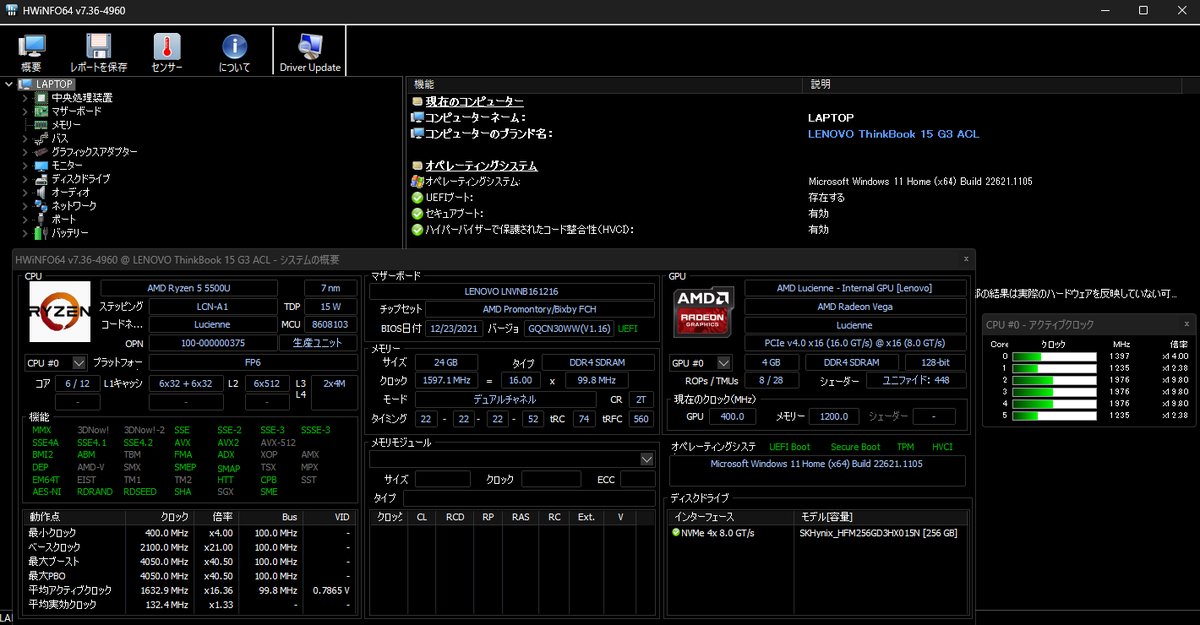Viewport: 1200px width, 625px height.
Task: Expand the オーディオ tree node
Action: 25,192
